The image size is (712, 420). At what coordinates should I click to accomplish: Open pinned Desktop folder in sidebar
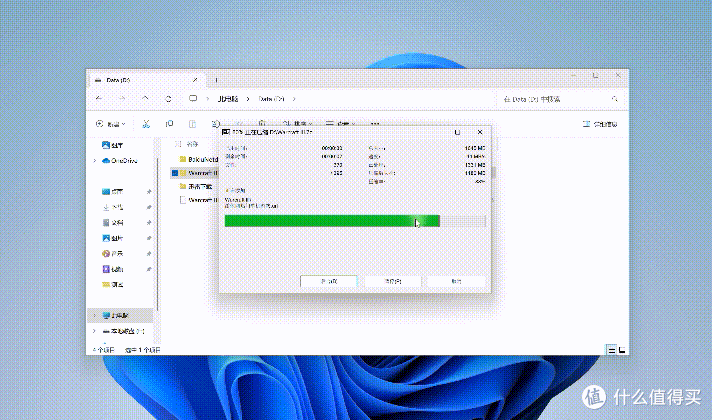click(x=113, y=192)
